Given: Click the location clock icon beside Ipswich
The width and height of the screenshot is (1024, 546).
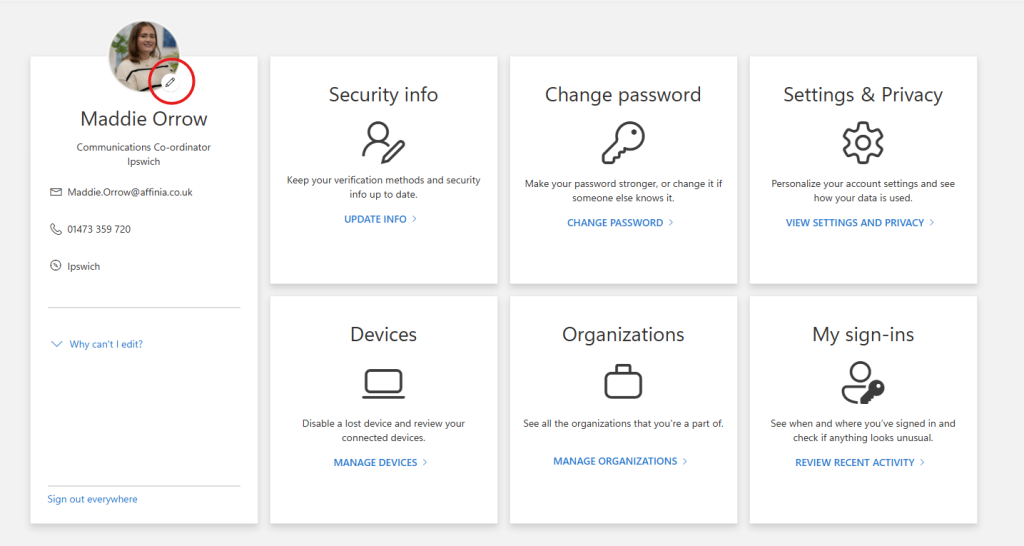Looking at the screenshot, I should pos(56,266).
